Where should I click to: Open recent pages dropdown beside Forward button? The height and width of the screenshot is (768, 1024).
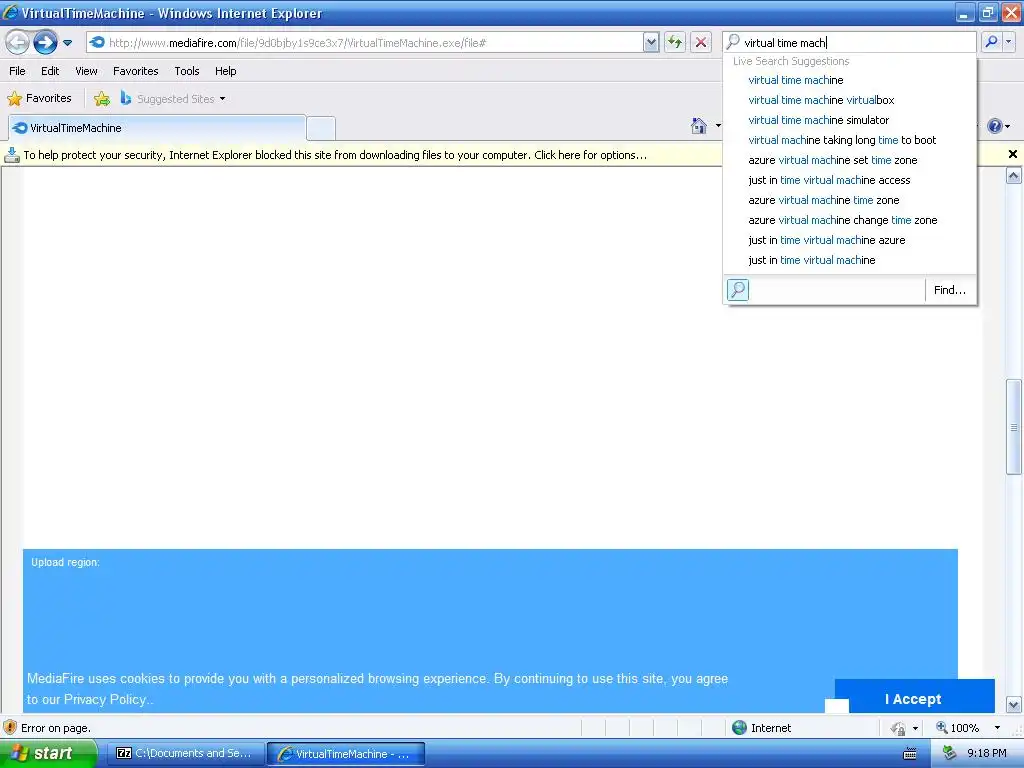[67, 43]
